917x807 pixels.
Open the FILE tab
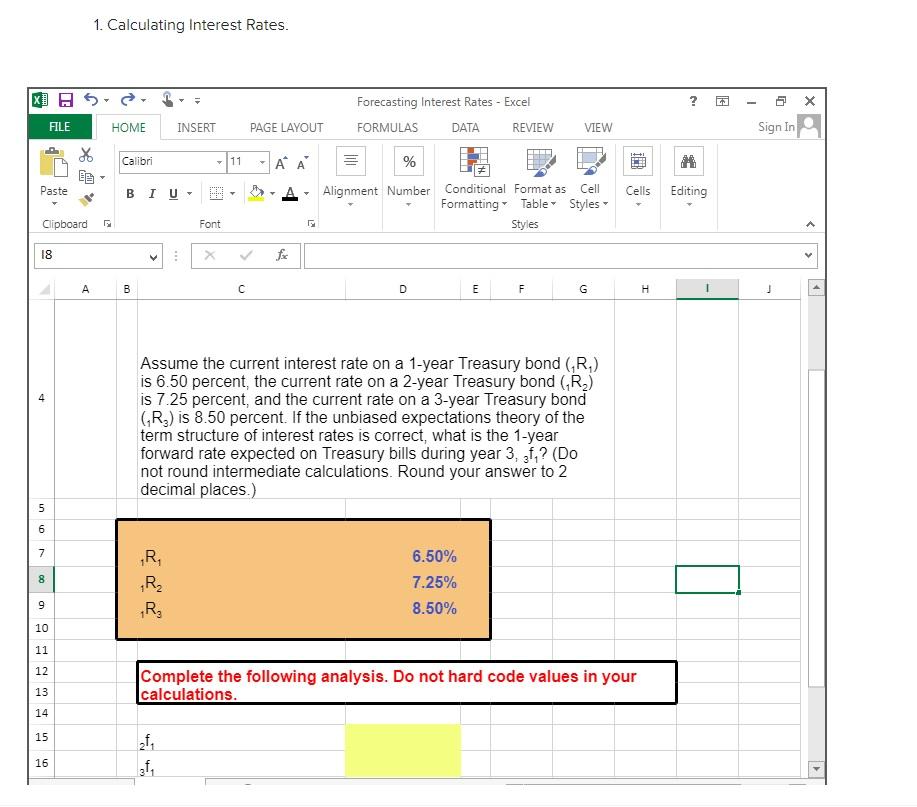(60, 127)
